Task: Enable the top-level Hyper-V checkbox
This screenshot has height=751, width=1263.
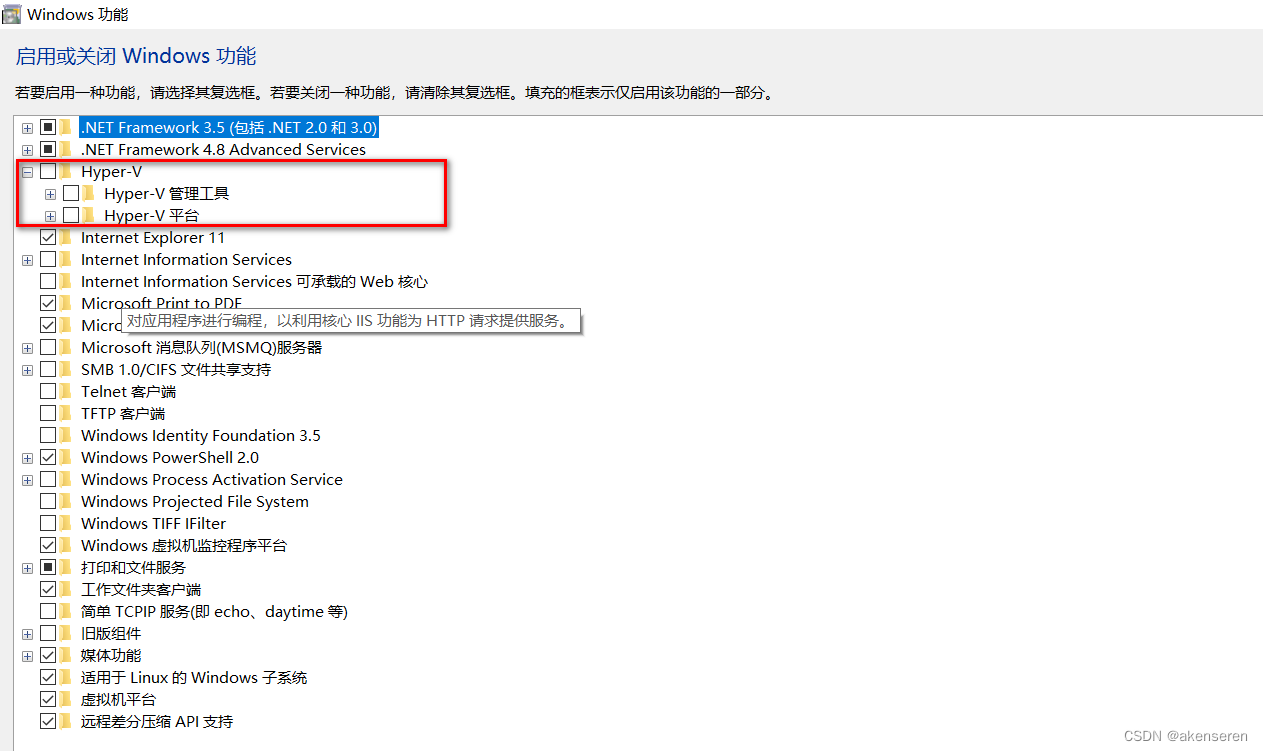Action: [x=48, y=172]
